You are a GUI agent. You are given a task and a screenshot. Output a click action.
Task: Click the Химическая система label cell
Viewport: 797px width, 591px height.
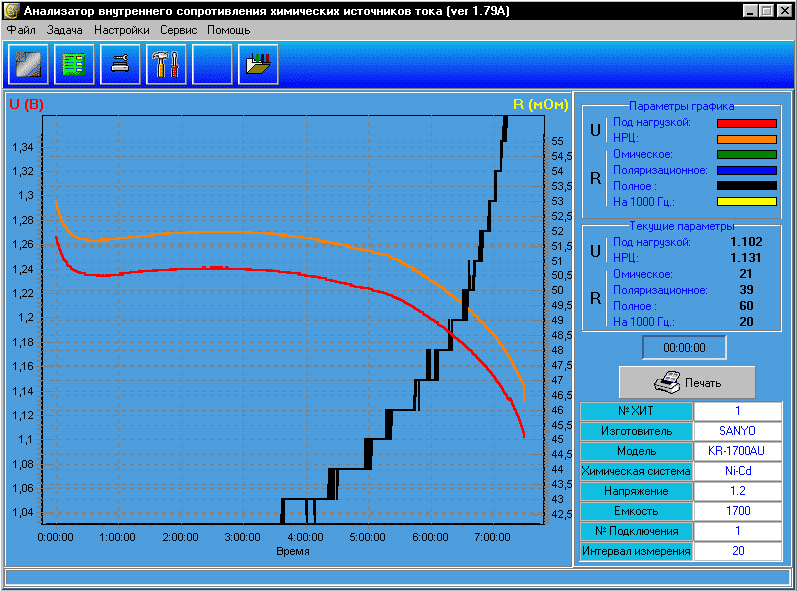636,471
